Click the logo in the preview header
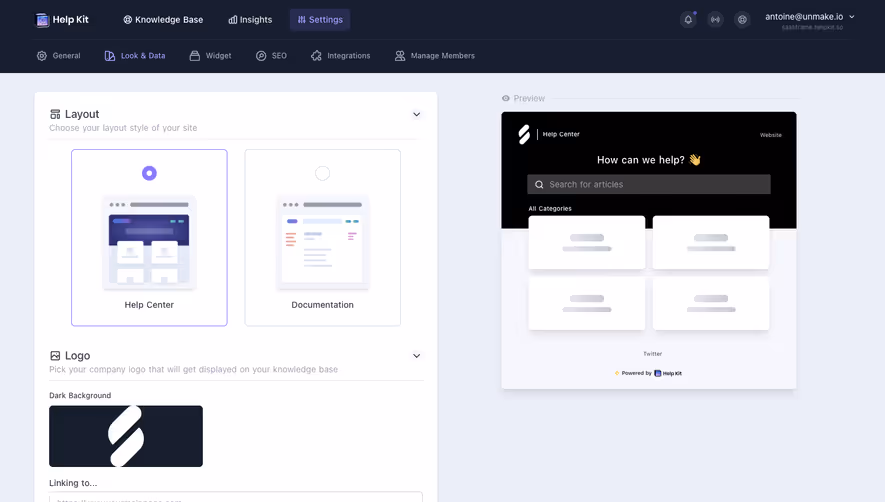The image size is (885, 502). pyautogui.click(x=524, y=134)
